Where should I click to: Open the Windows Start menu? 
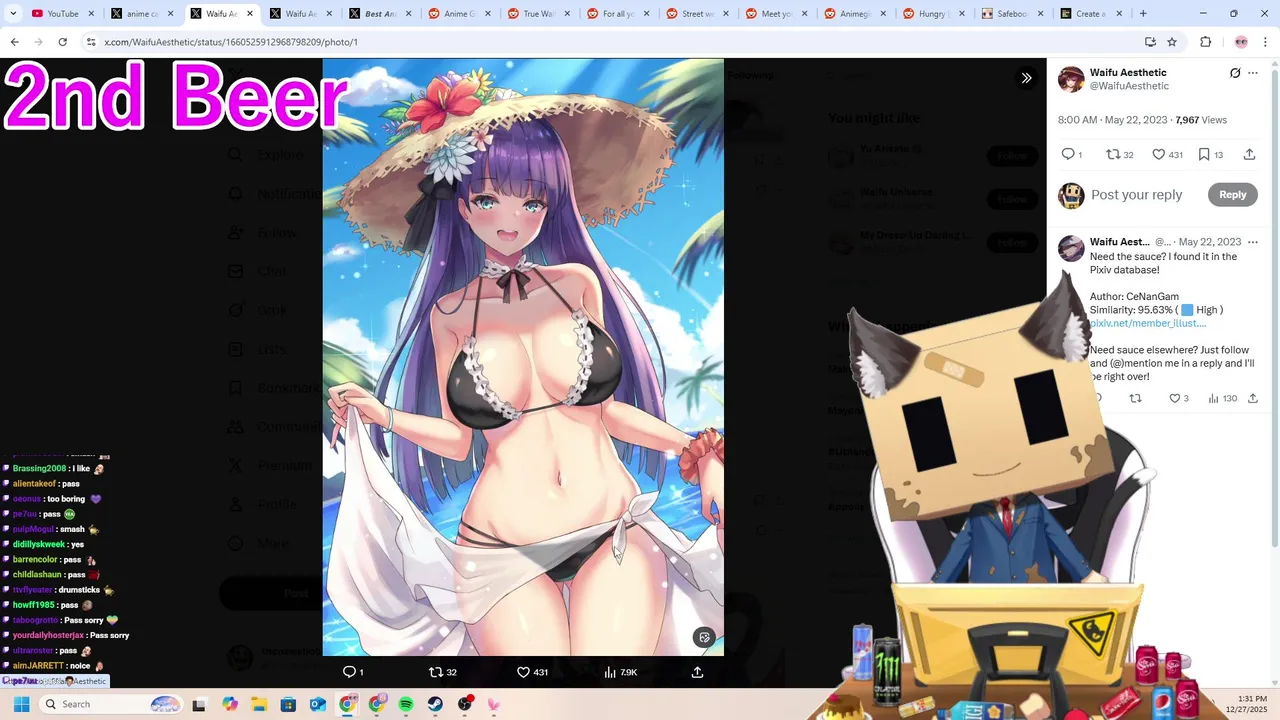coord(21,704)
